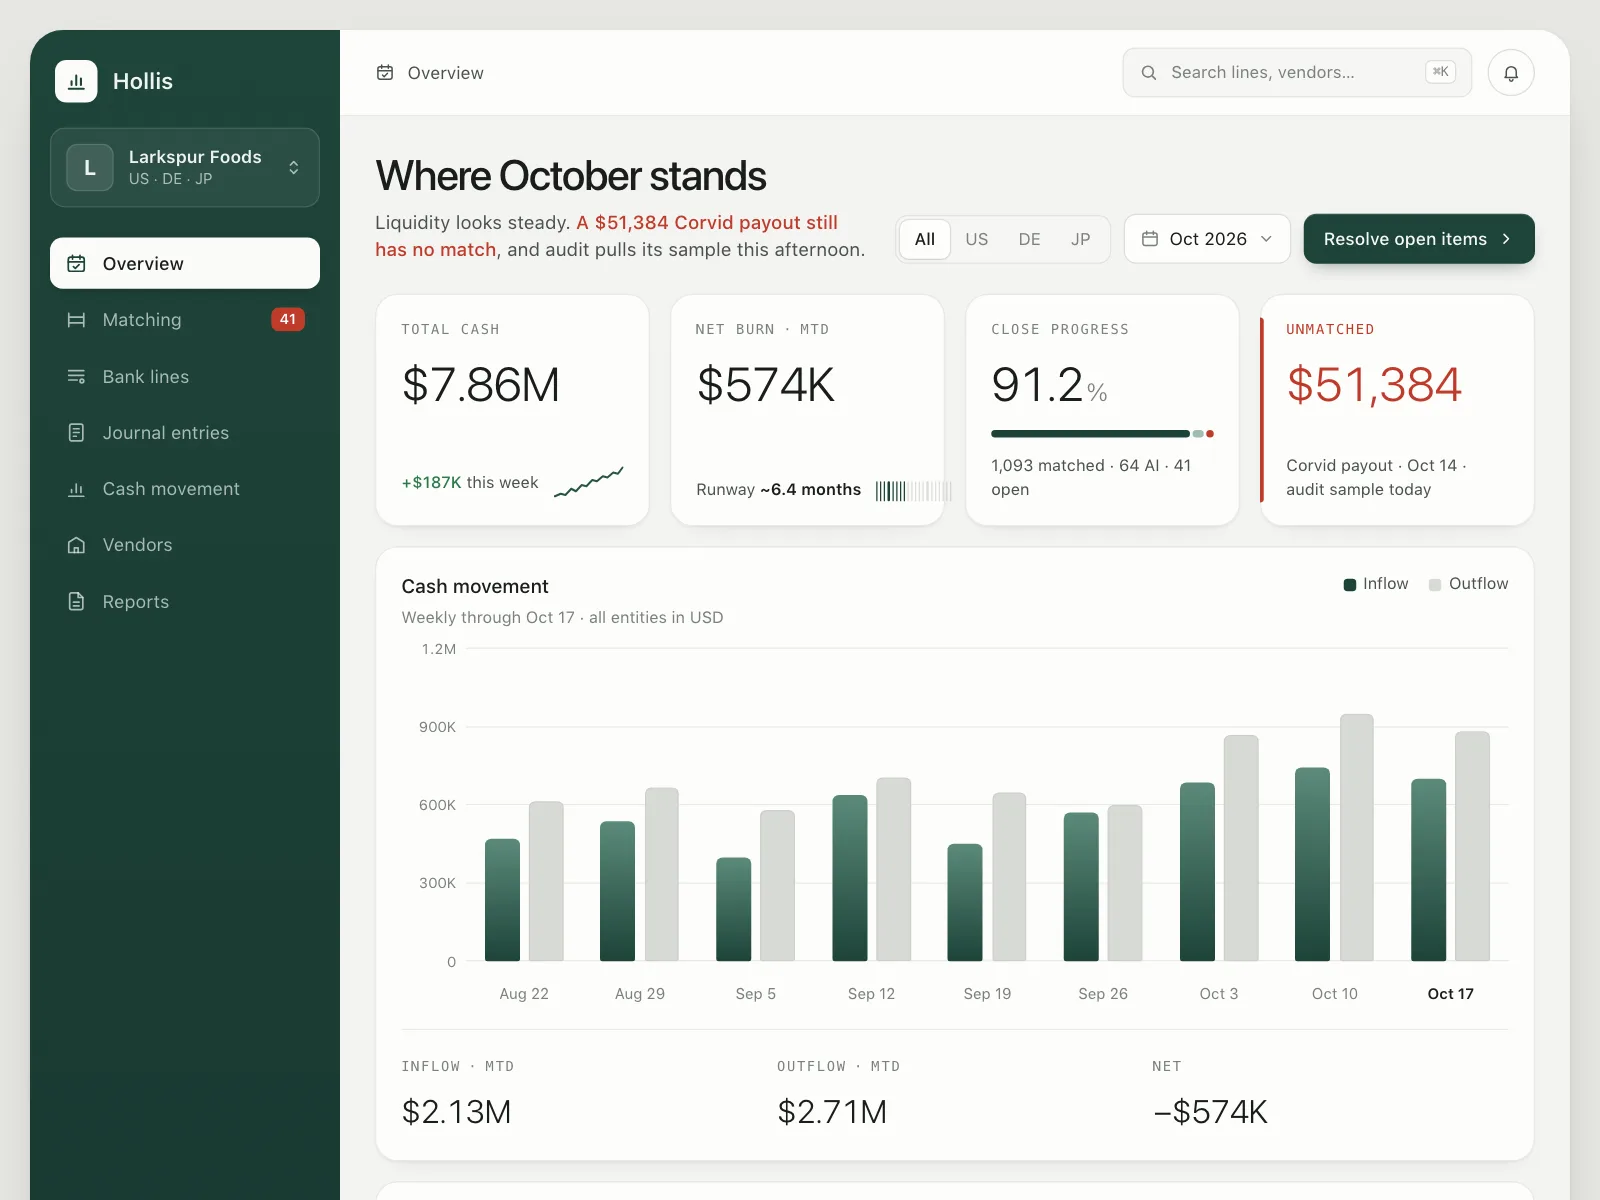Open the Reports section
The image size is (1600, 1200).
(x=185, y=602)
